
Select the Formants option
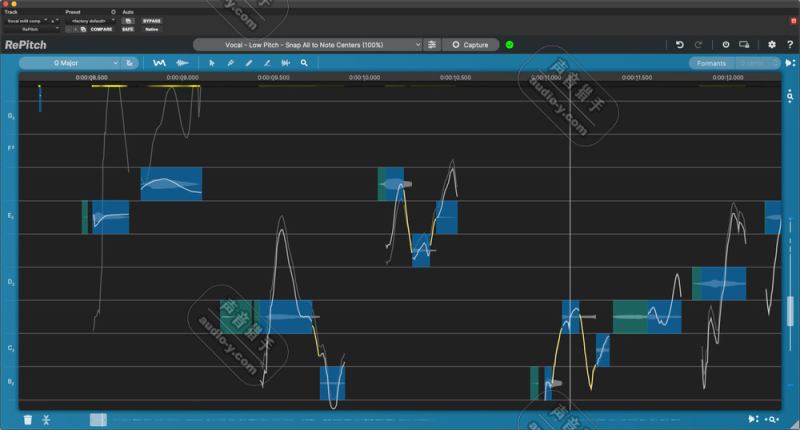[711, 63]
